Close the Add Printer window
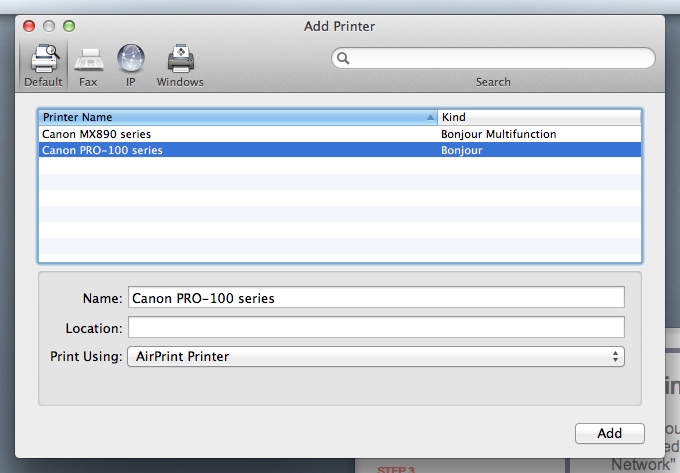This screenshot has height=473, width=680. coord(29,25)
